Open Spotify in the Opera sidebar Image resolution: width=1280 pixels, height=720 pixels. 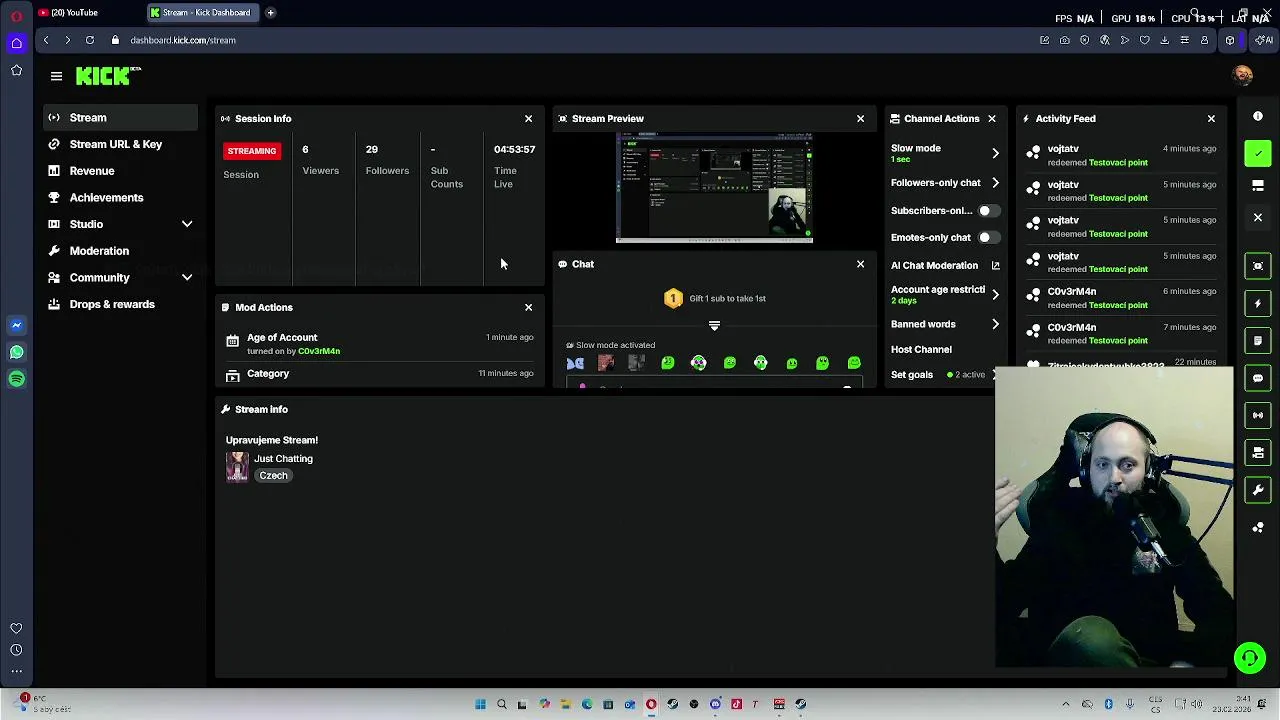point(16,379)
